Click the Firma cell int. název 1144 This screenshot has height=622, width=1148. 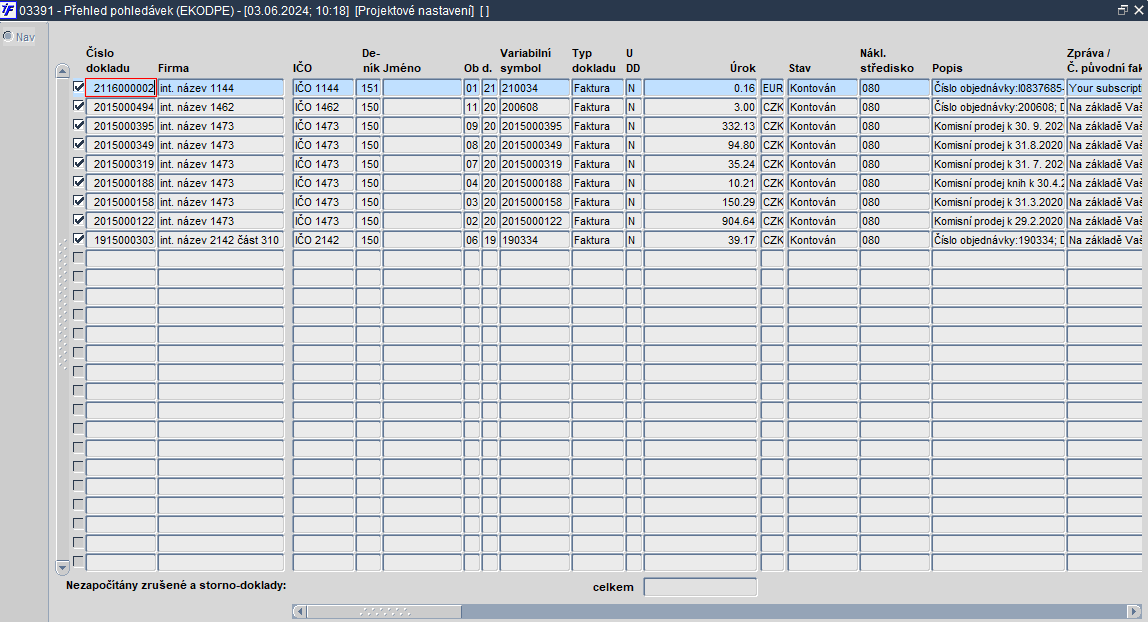pyautogui.click(x=220, y=88)
